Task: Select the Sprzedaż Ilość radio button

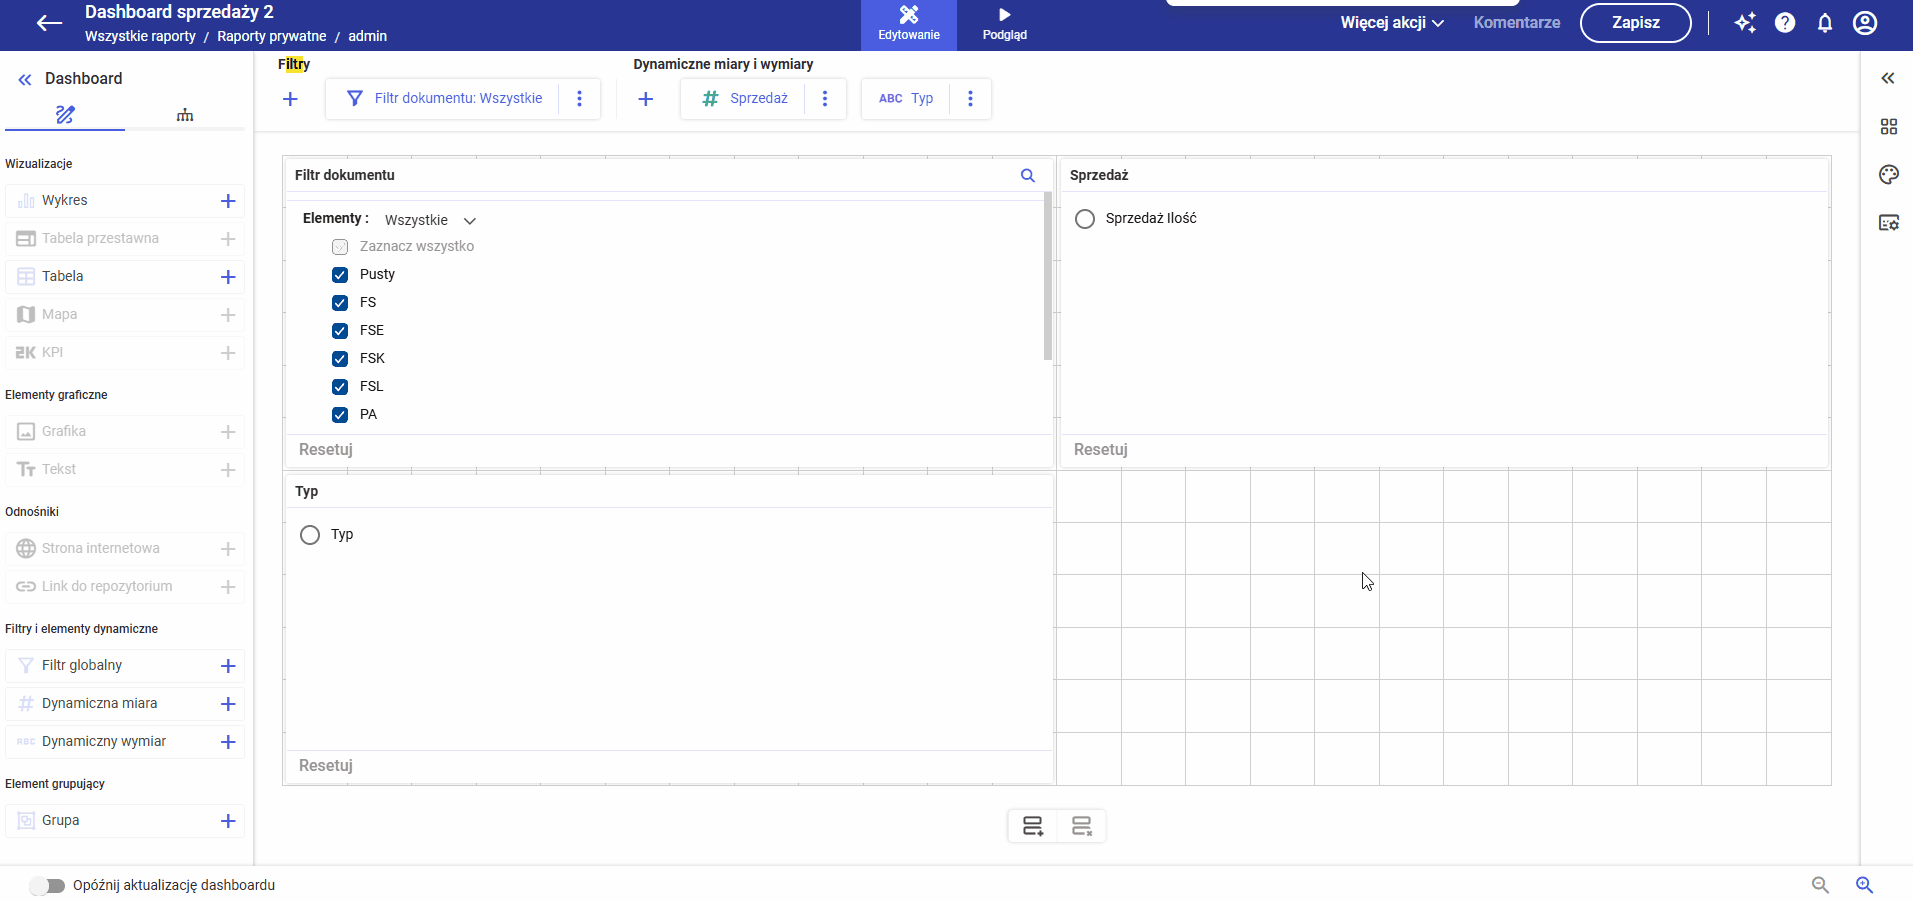Action: 1085,219
